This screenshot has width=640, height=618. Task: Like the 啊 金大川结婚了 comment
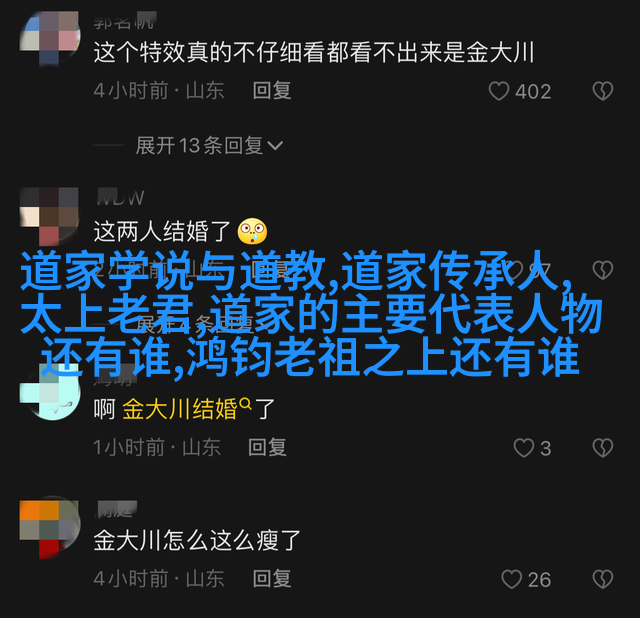click(524, 448)
